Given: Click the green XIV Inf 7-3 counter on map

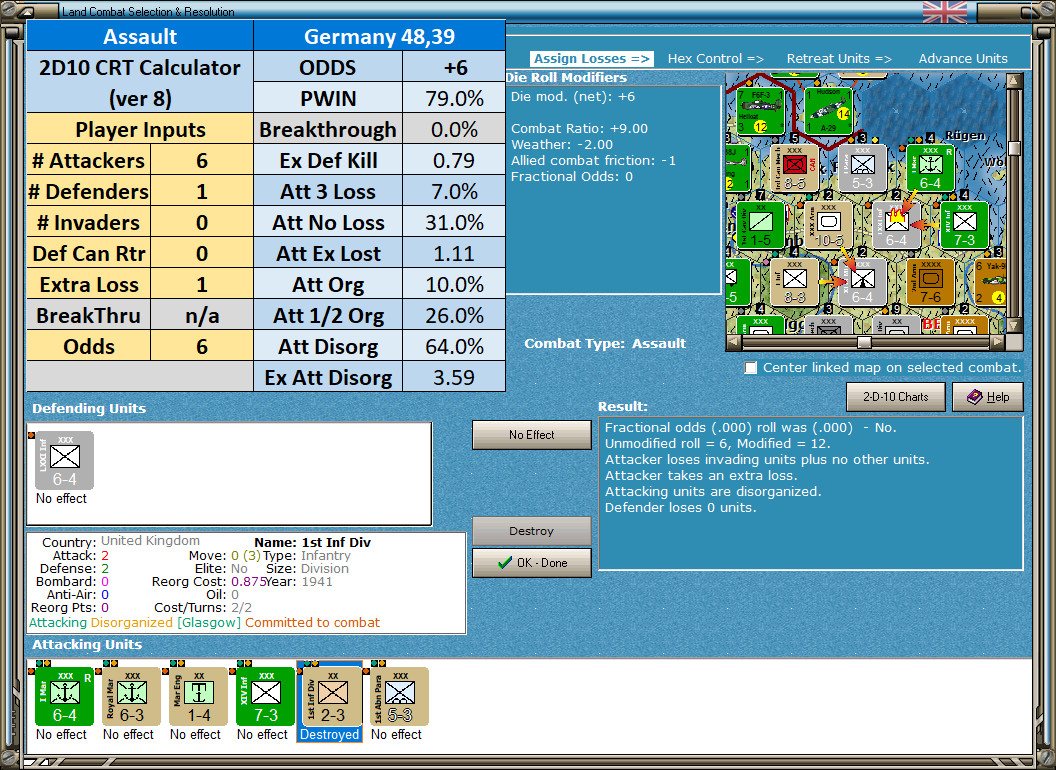Looking at the screenshot, I should [x=964, y=226].
